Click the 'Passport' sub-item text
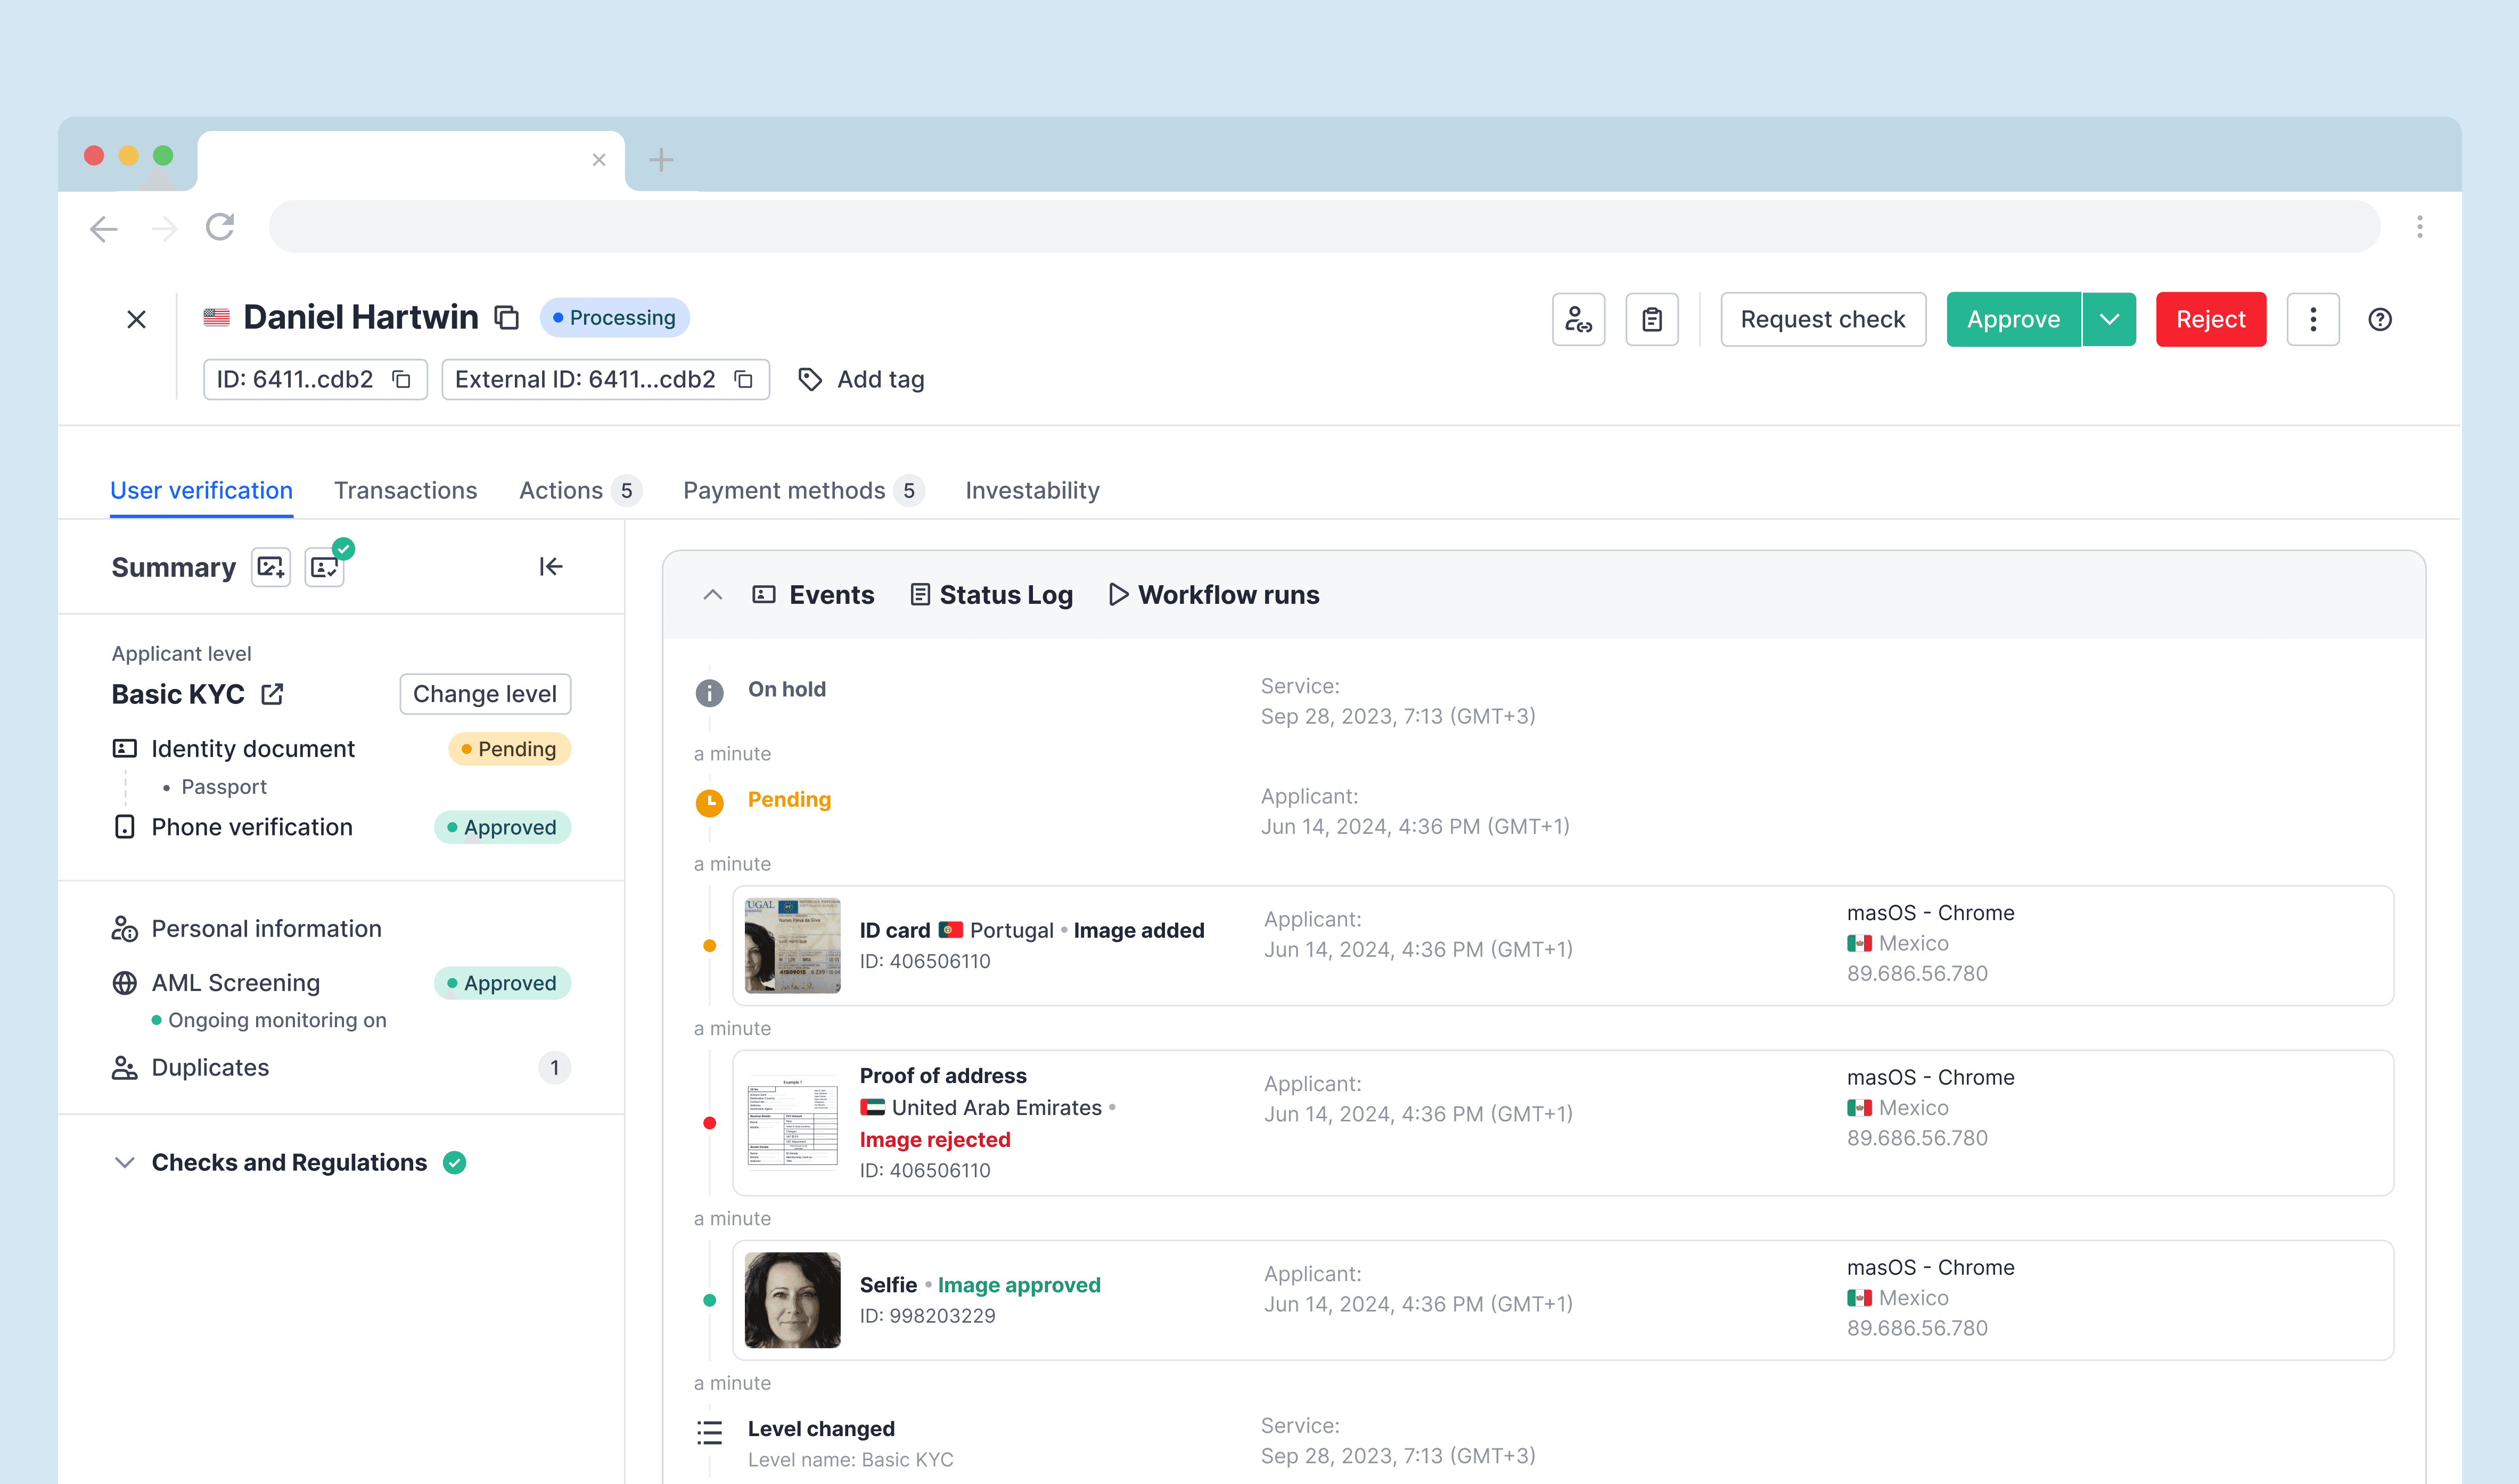 pyautogui.click(x=224, y=787)
